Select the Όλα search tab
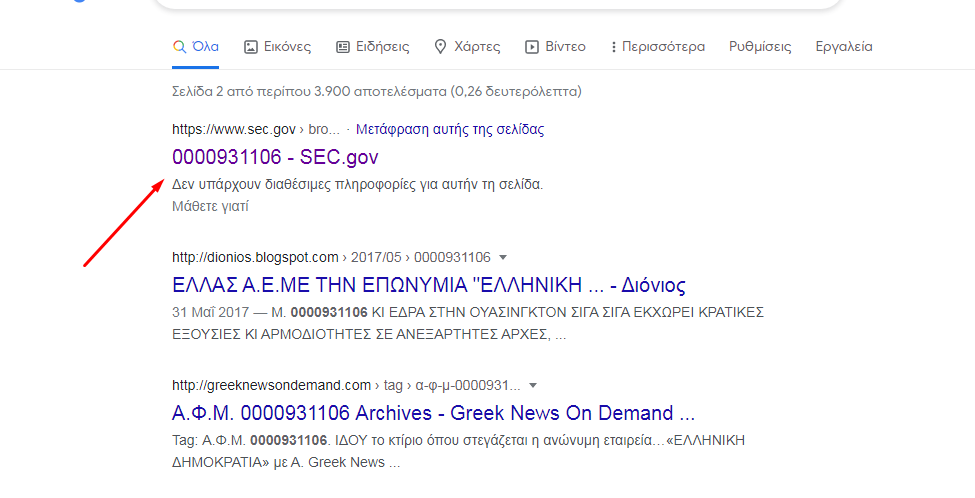Viewport: 975px width, 498px height. 195,47
